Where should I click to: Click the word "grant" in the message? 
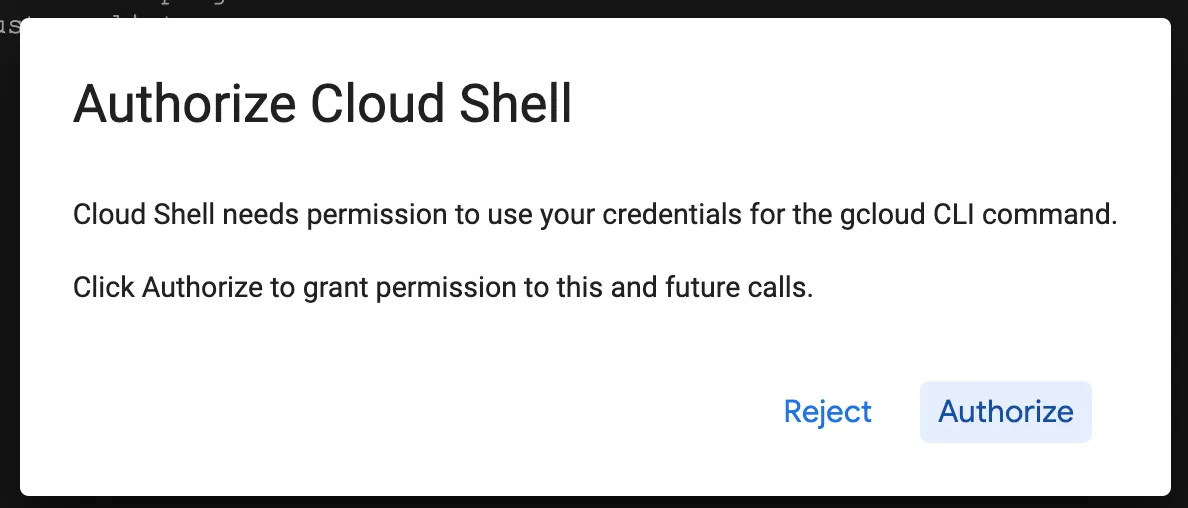tap(299, 289)
